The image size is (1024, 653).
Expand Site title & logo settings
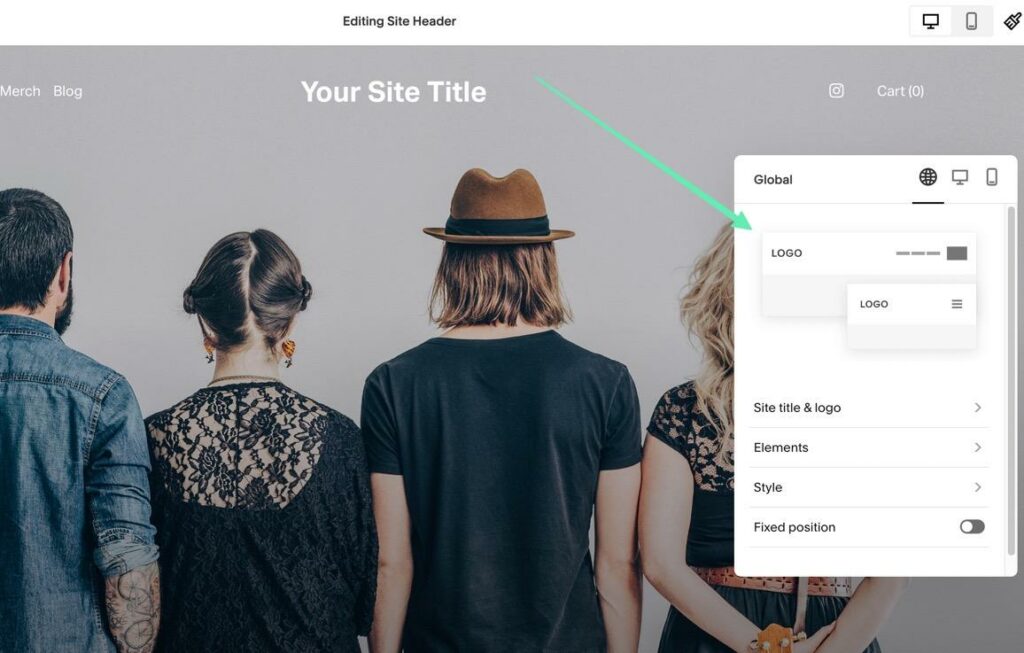pos(868,407)
